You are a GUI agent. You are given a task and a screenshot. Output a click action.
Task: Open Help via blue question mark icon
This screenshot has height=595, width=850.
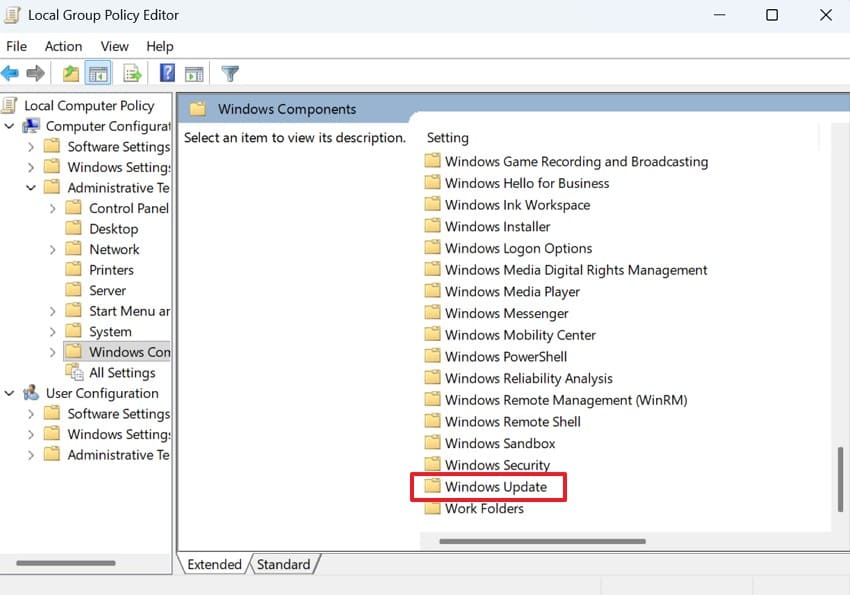click(167, 73)
